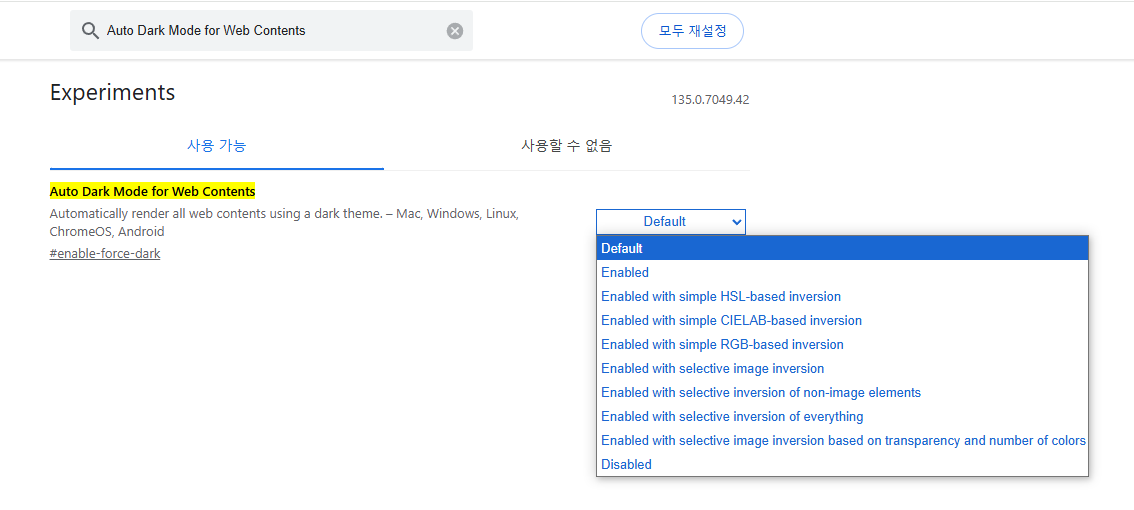
Task: Switch to the 사용할 수 없음 tab
Action: [x=567, y=145]
